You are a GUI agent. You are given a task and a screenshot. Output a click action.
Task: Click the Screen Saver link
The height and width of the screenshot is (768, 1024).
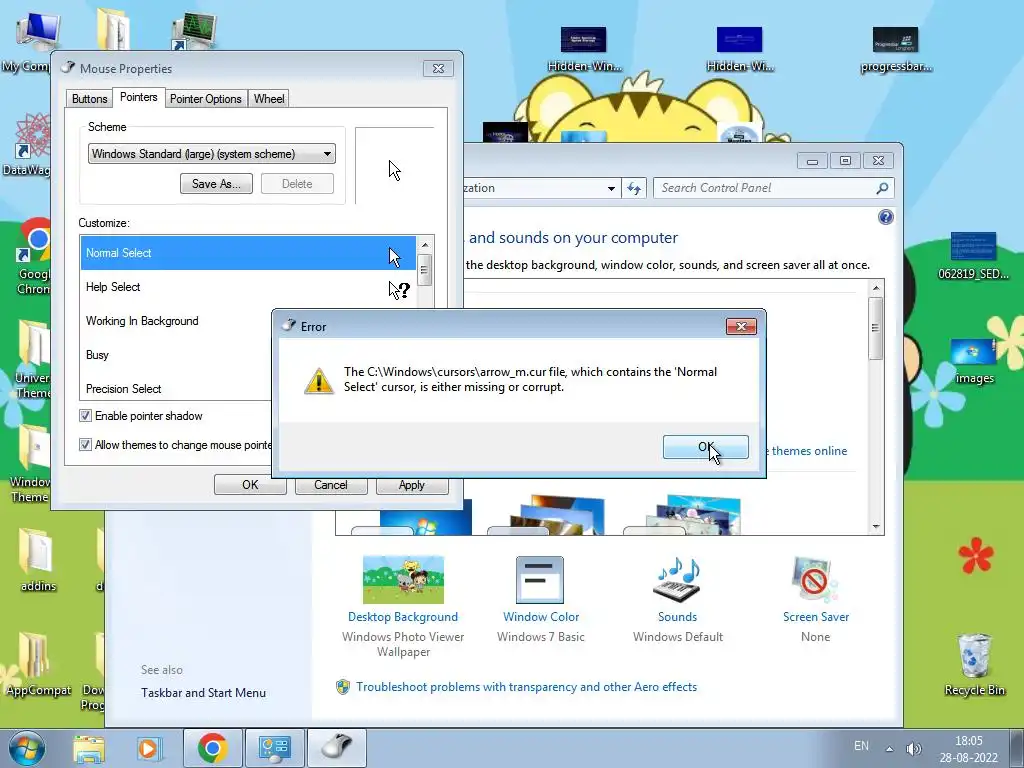[816, 616]
